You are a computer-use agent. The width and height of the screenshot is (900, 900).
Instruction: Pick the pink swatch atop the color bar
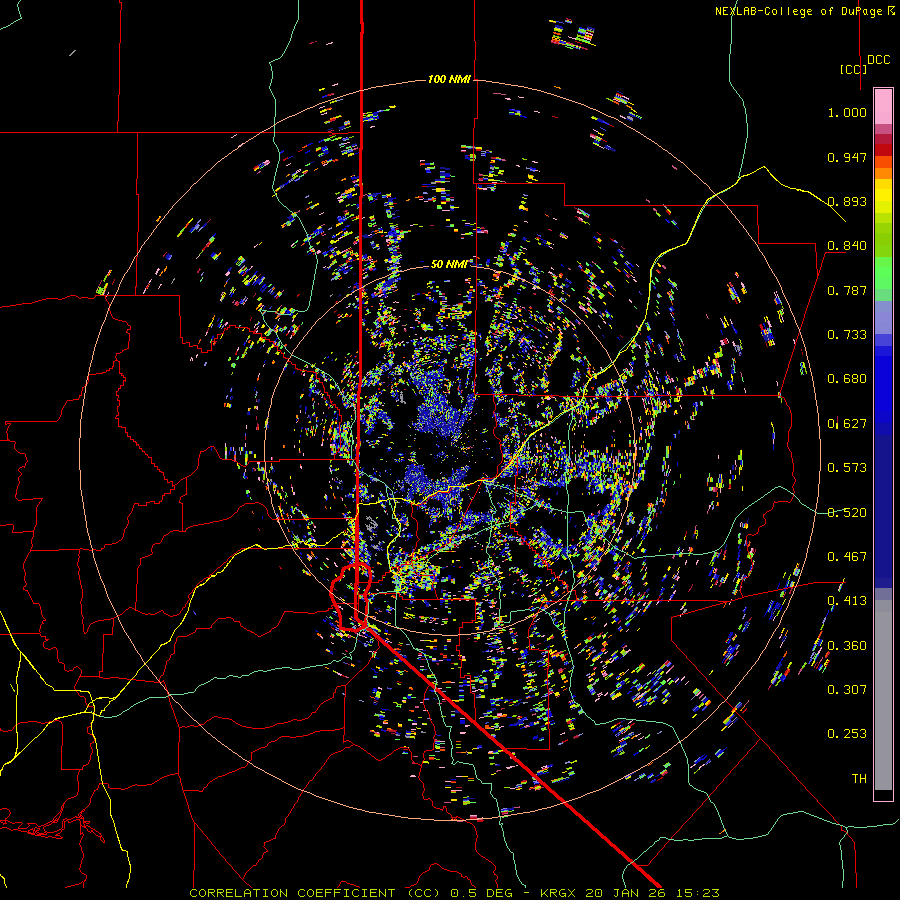click(883, 106)
